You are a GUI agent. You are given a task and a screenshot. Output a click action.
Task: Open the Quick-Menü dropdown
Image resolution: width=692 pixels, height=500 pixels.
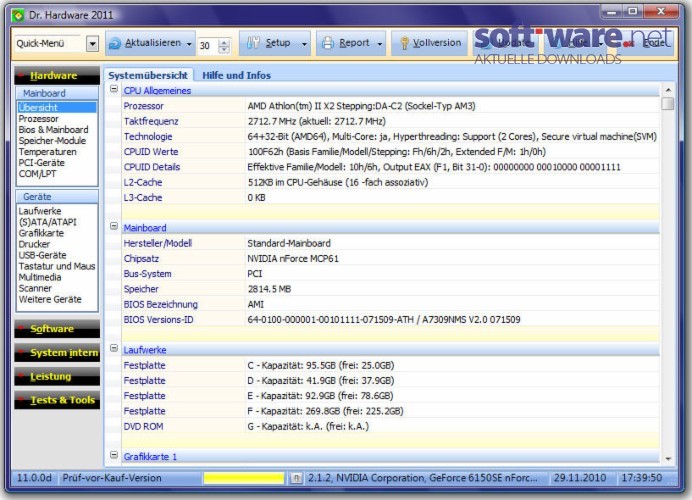(x=92, y=44)
